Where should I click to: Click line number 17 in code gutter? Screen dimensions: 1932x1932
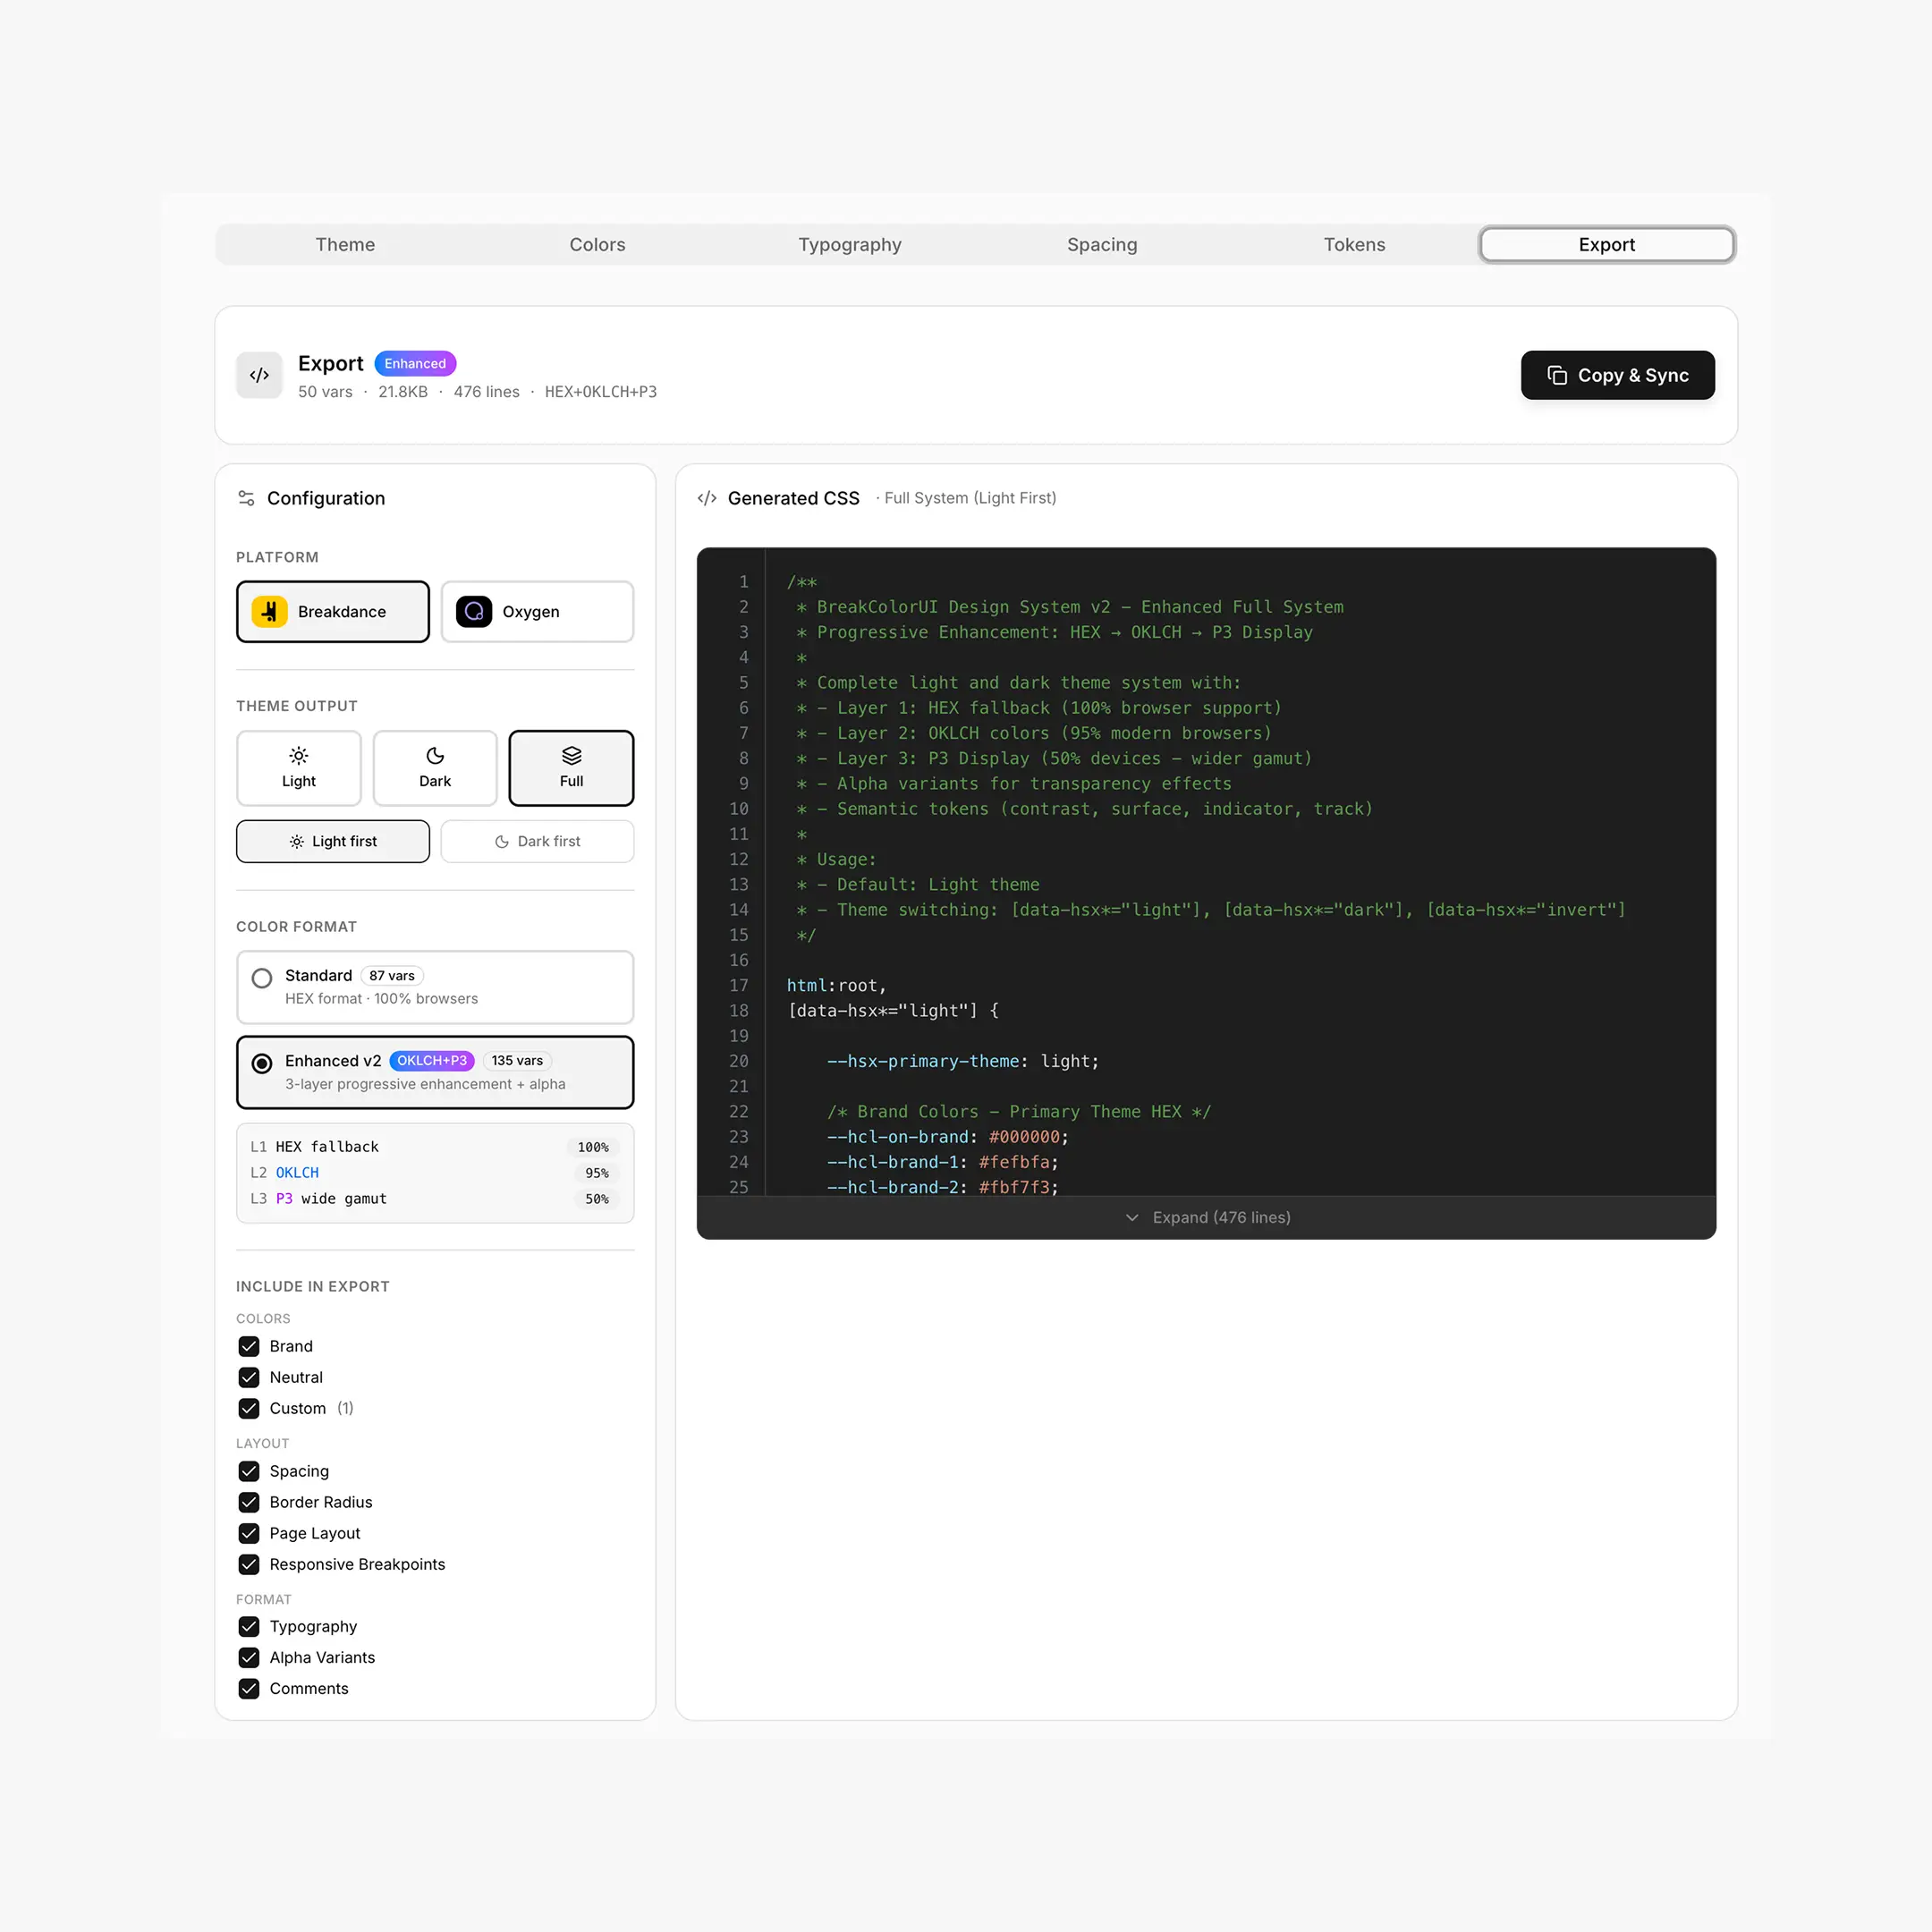pos(739,986)
